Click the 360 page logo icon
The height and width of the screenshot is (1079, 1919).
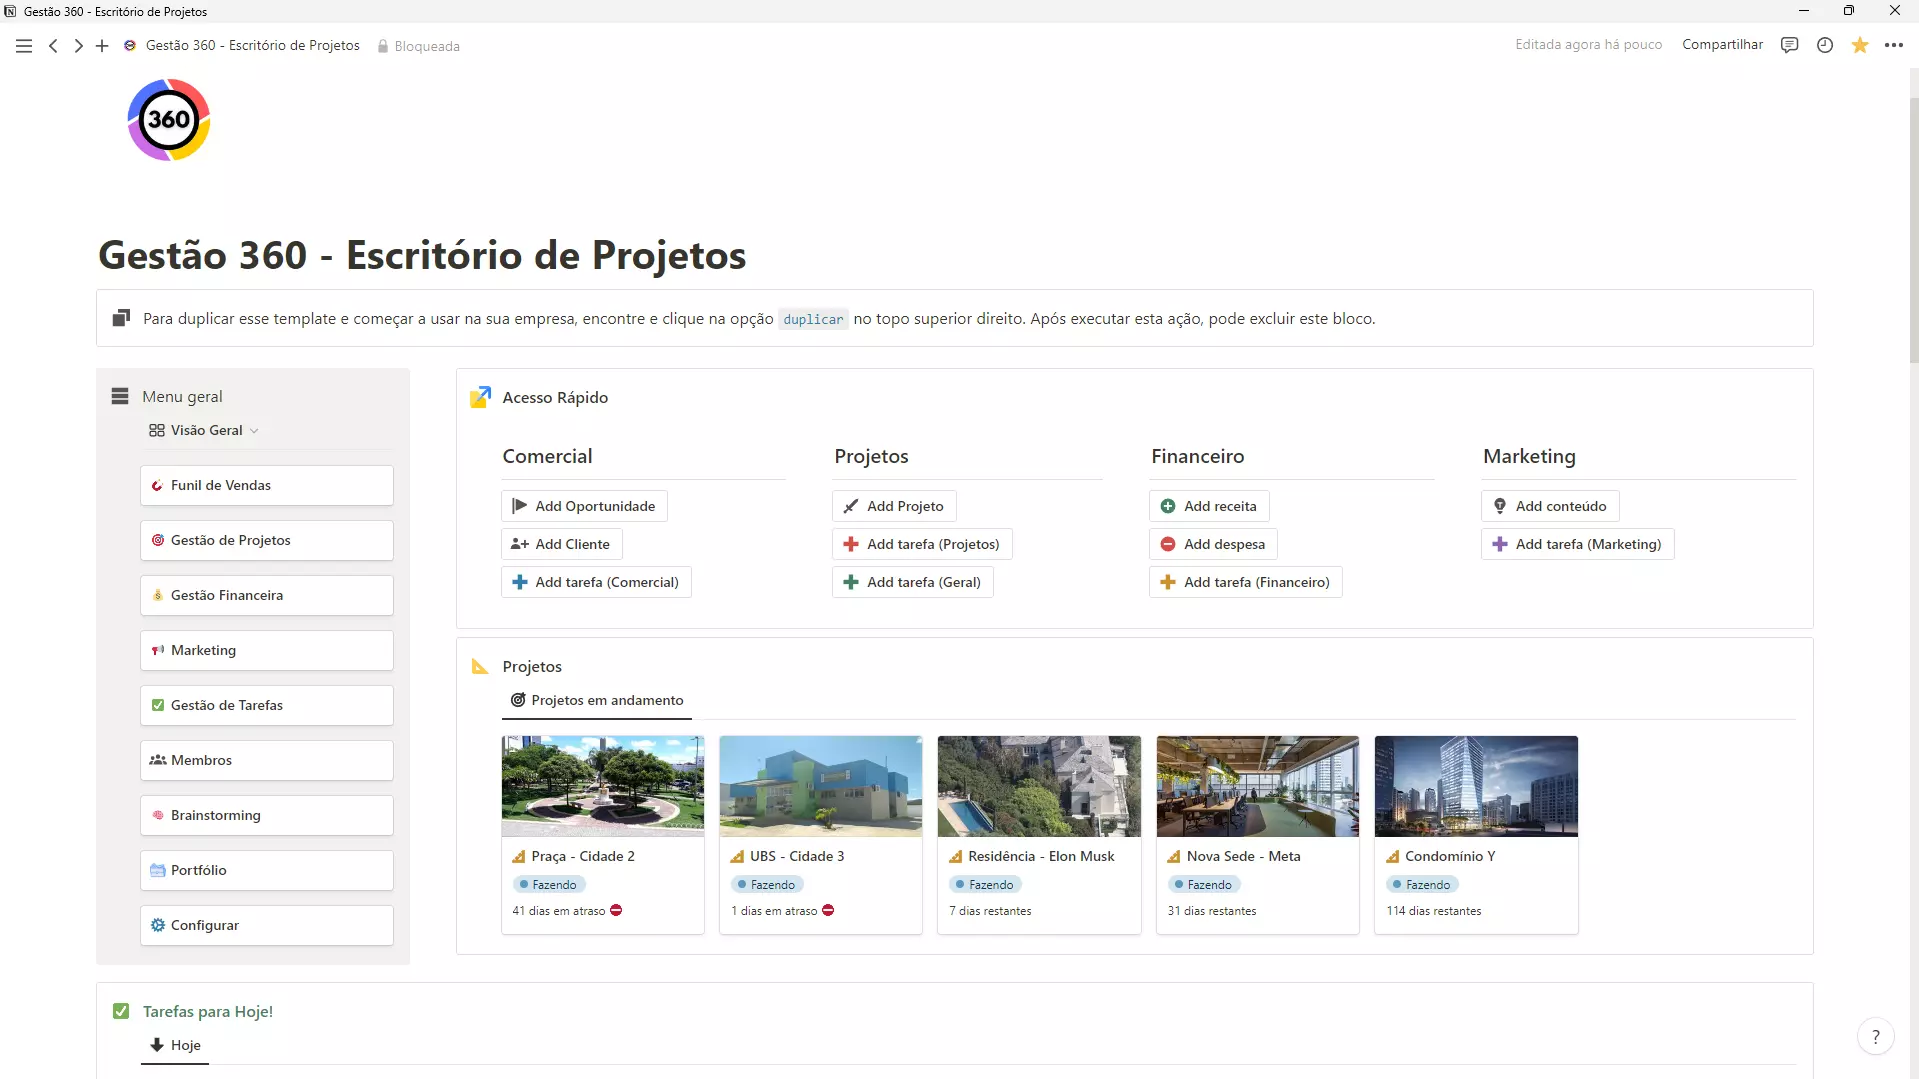click(x=169, y=120)
